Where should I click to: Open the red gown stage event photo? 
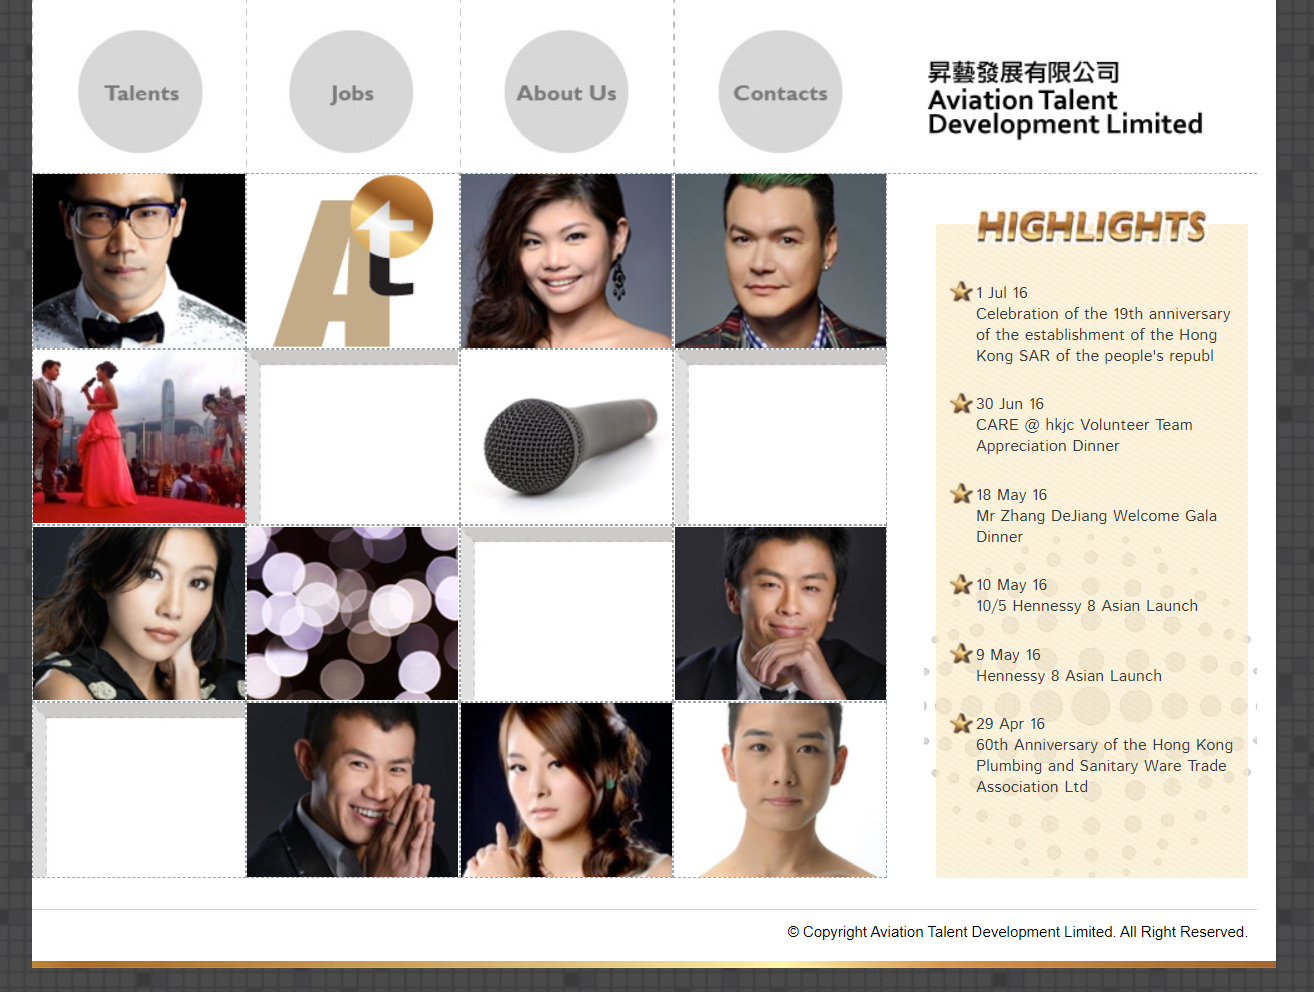[139, 437]
